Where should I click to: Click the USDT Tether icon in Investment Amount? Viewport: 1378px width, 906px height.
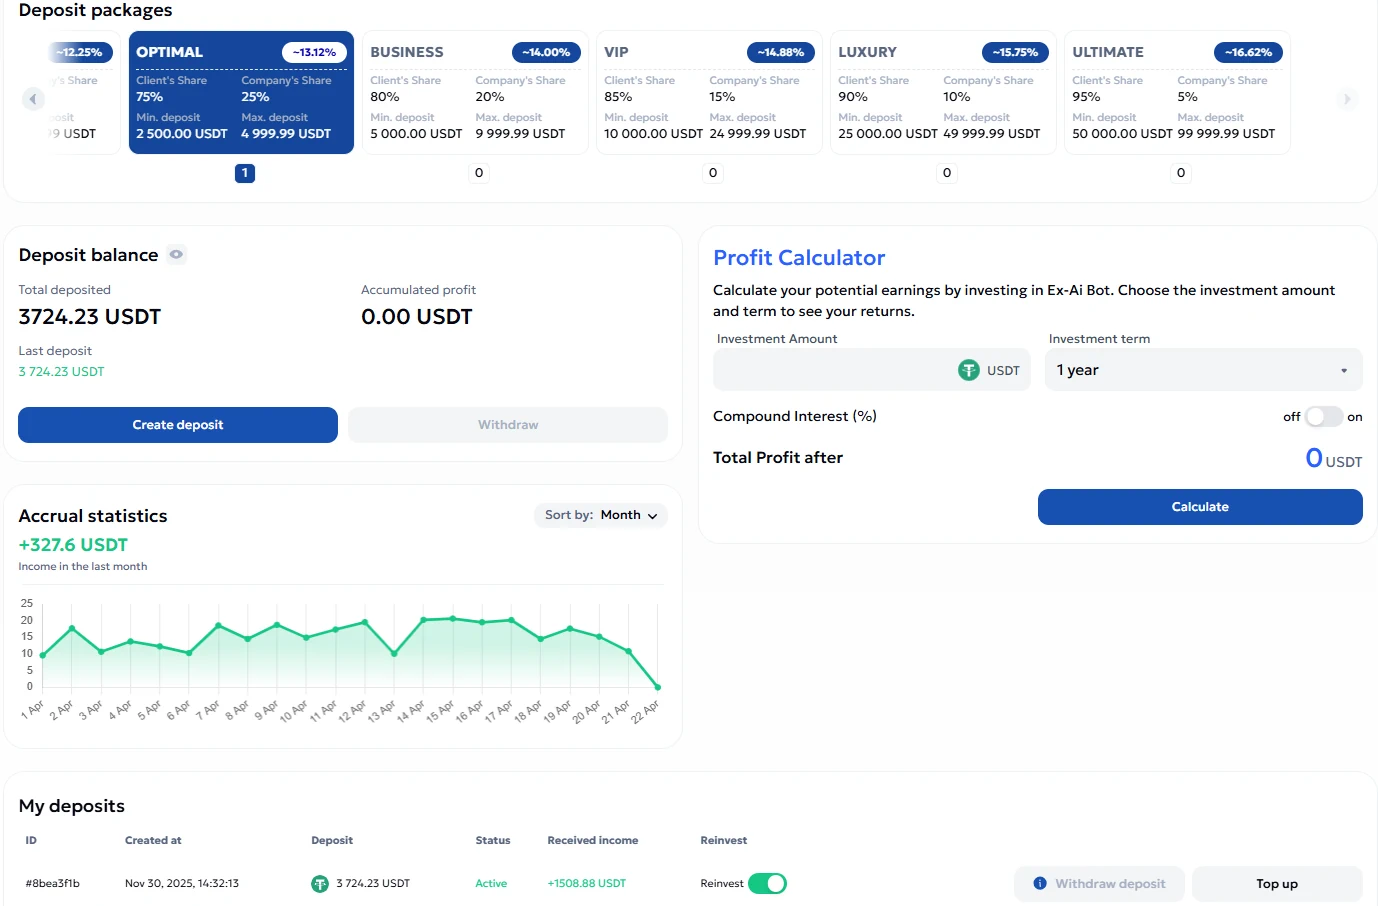point(969,370)
